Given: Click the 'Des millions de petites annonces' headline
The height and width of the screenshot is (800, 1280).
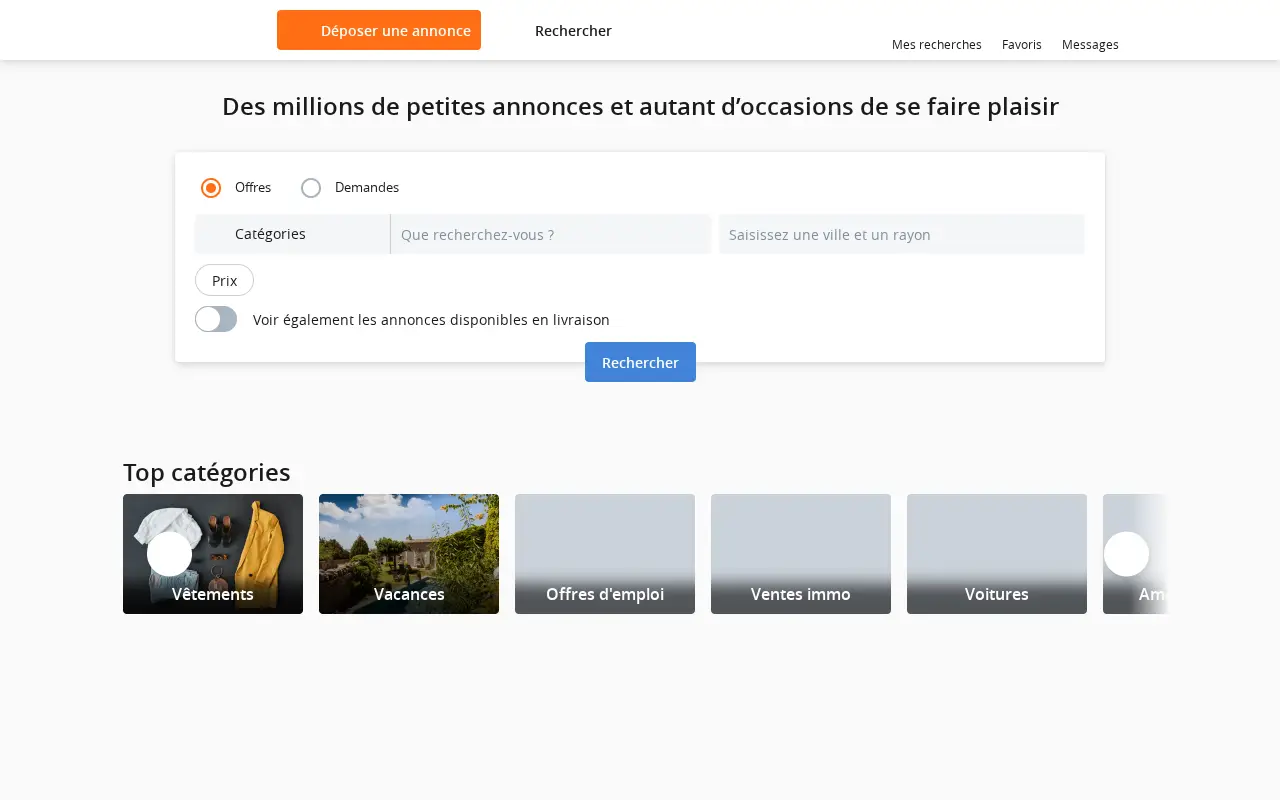Looking at the screenshot, I should click(640, 106).
